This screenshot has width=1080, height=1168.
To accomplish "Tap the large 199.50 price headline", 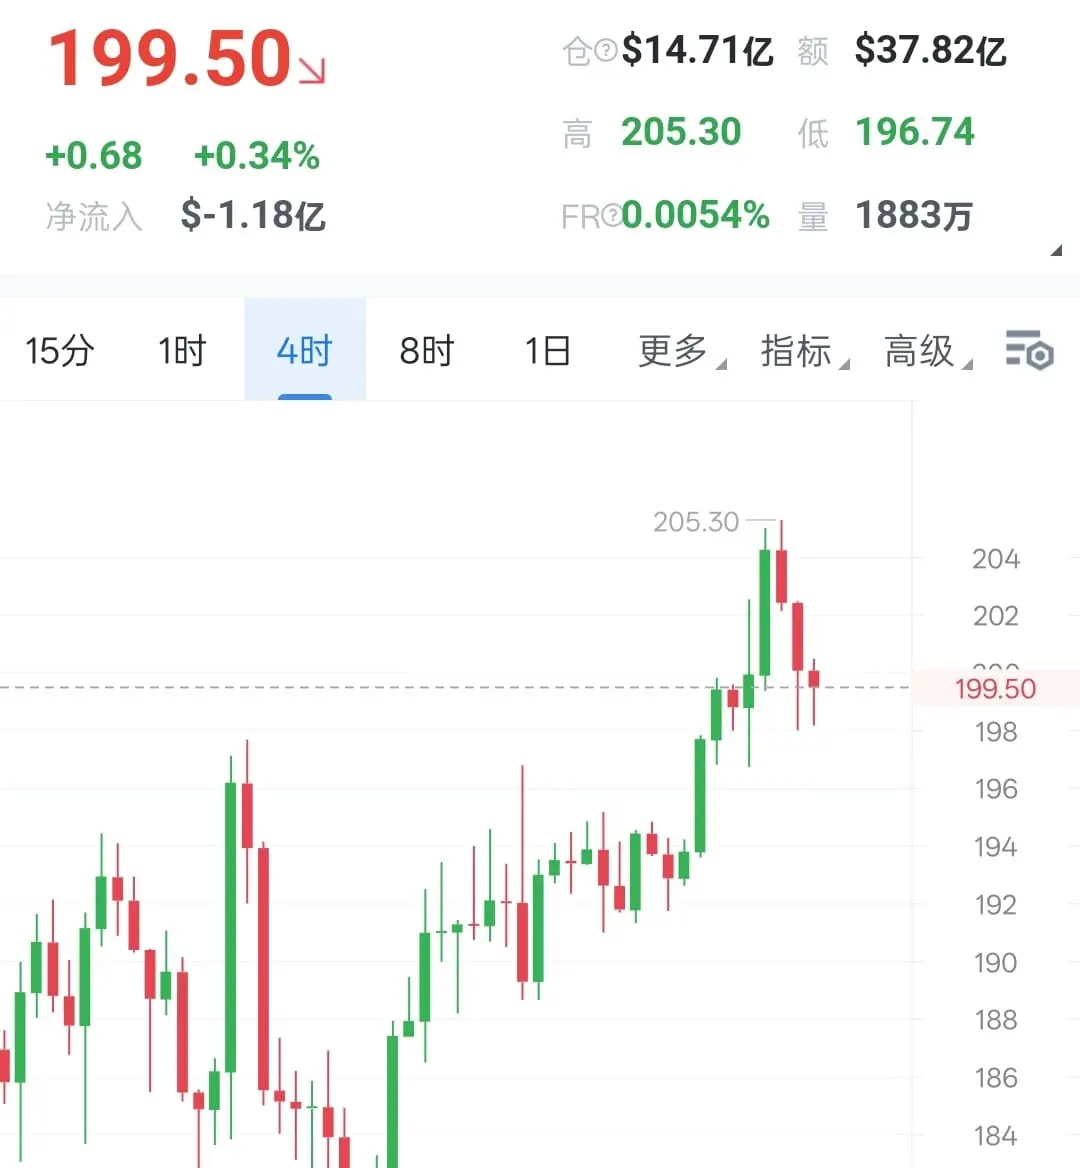I will tap(170, 58).
